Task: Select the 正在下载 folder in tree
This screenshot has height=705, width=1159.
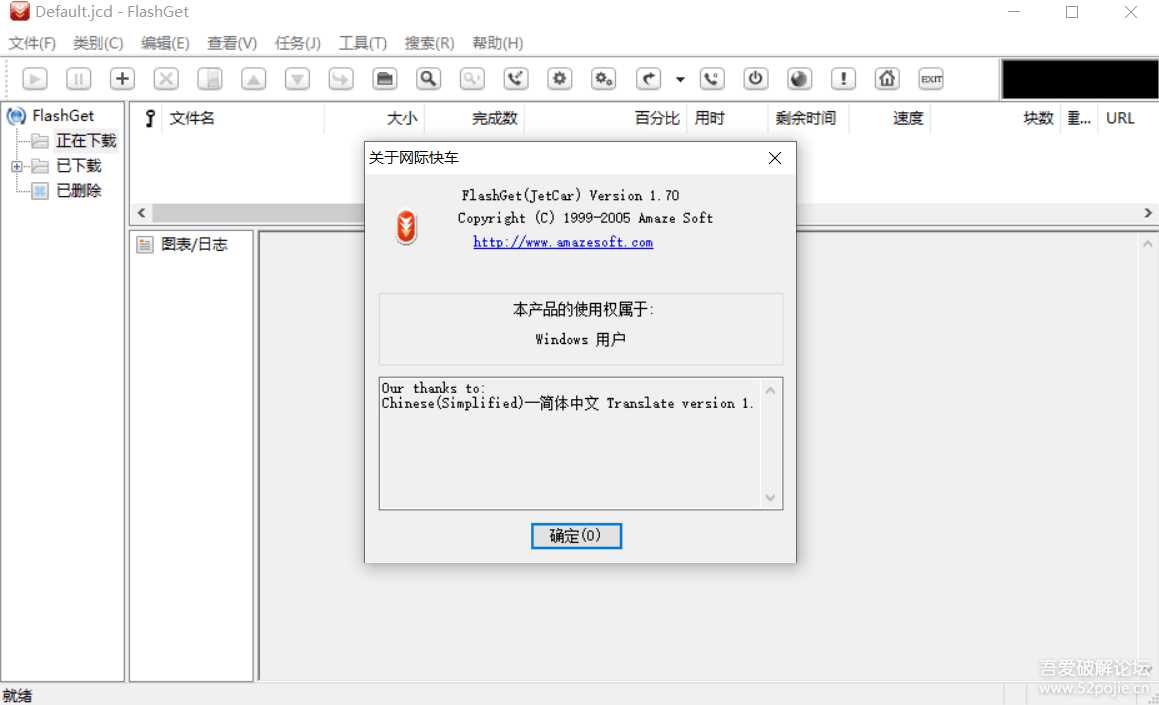Action: (x=86, y=141)
